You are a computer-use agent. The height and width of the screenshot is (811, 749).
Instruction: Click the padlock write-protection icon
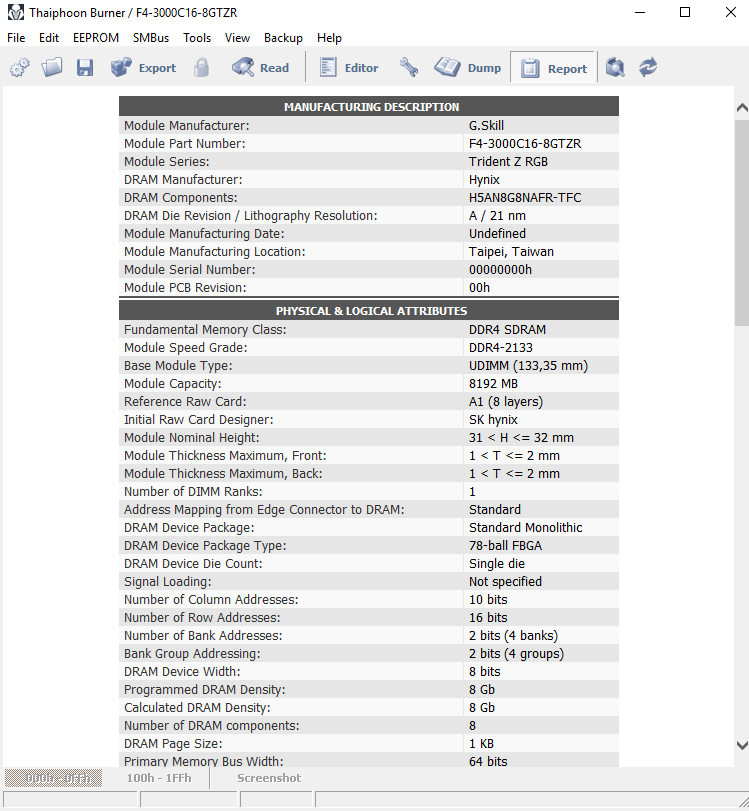201,68
